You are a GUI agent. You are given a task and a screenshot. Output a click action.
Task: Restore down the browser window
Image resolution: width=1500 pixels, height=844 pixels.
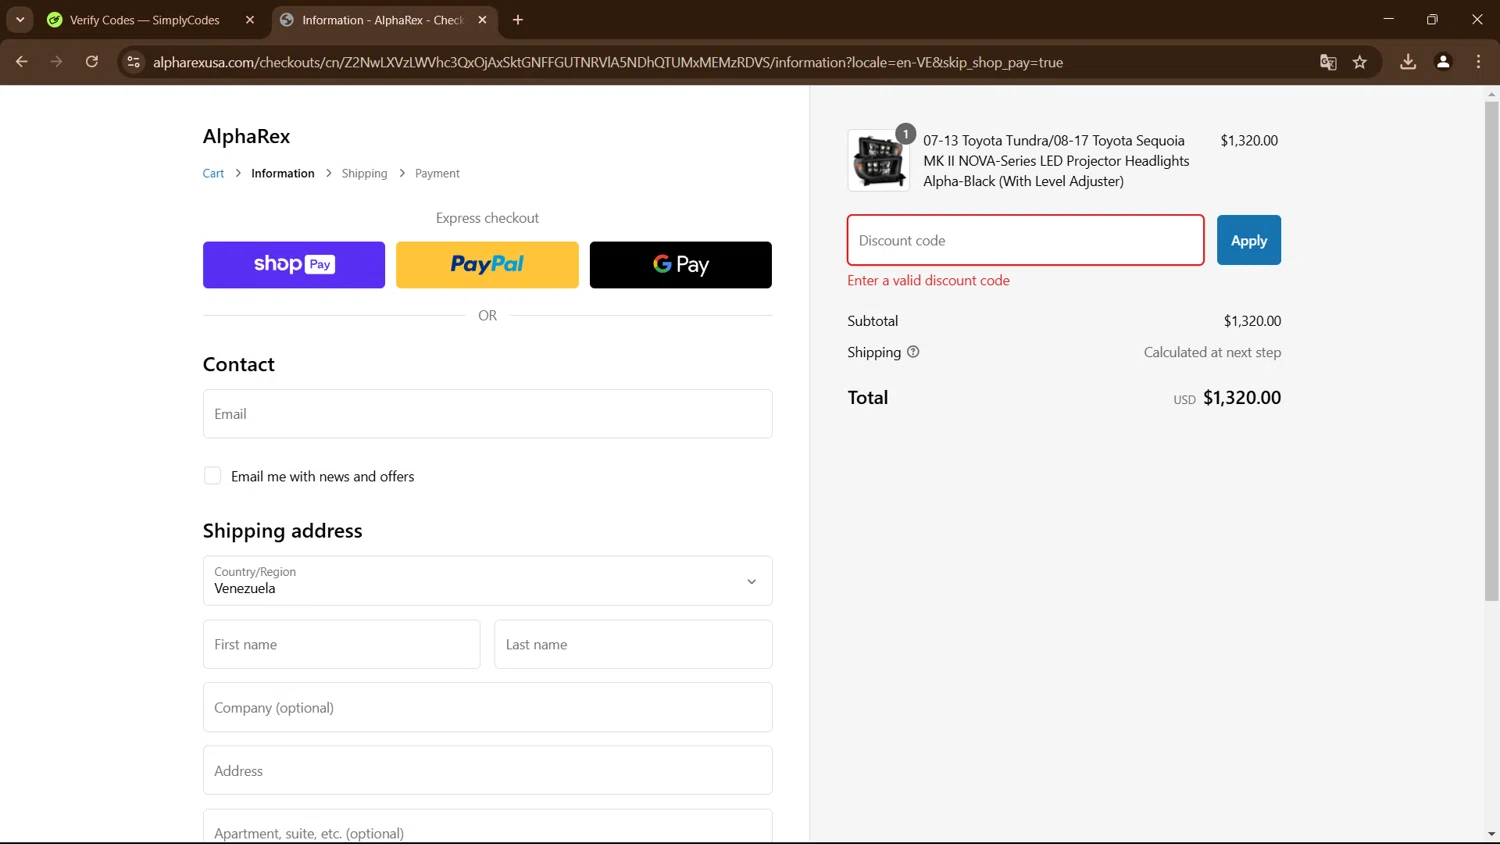click(x=1432, y=20)
